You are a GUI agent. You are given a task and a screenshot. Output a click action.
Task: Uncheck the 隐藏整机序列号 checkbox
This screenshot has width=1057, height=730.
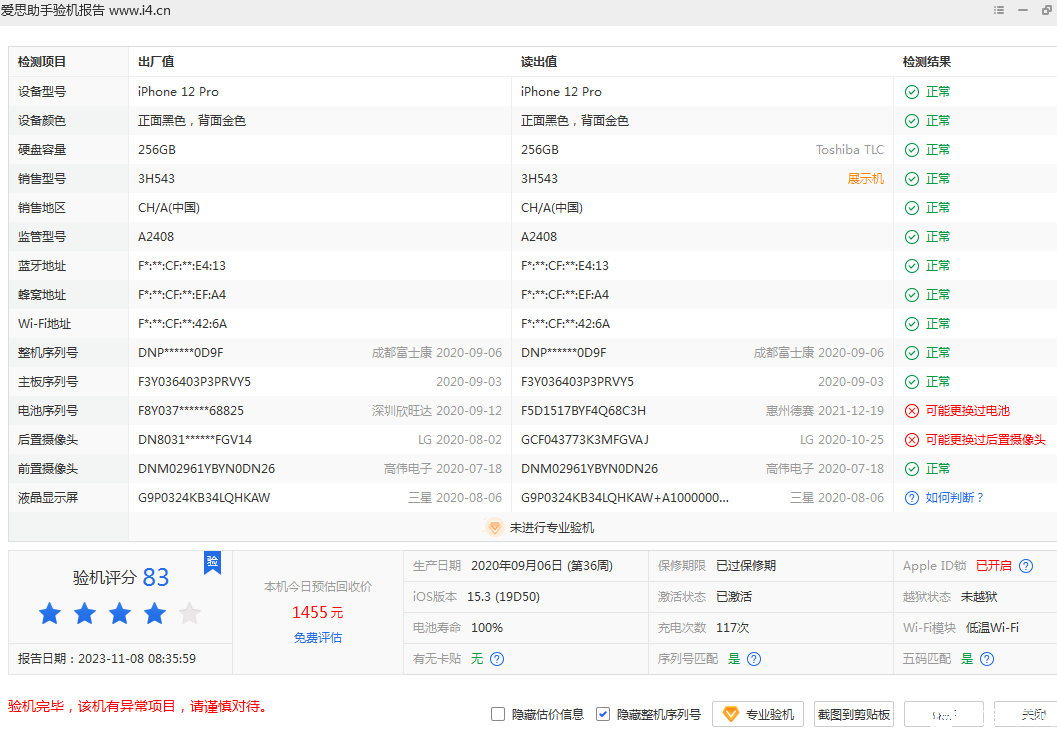[x=603, y=714]
